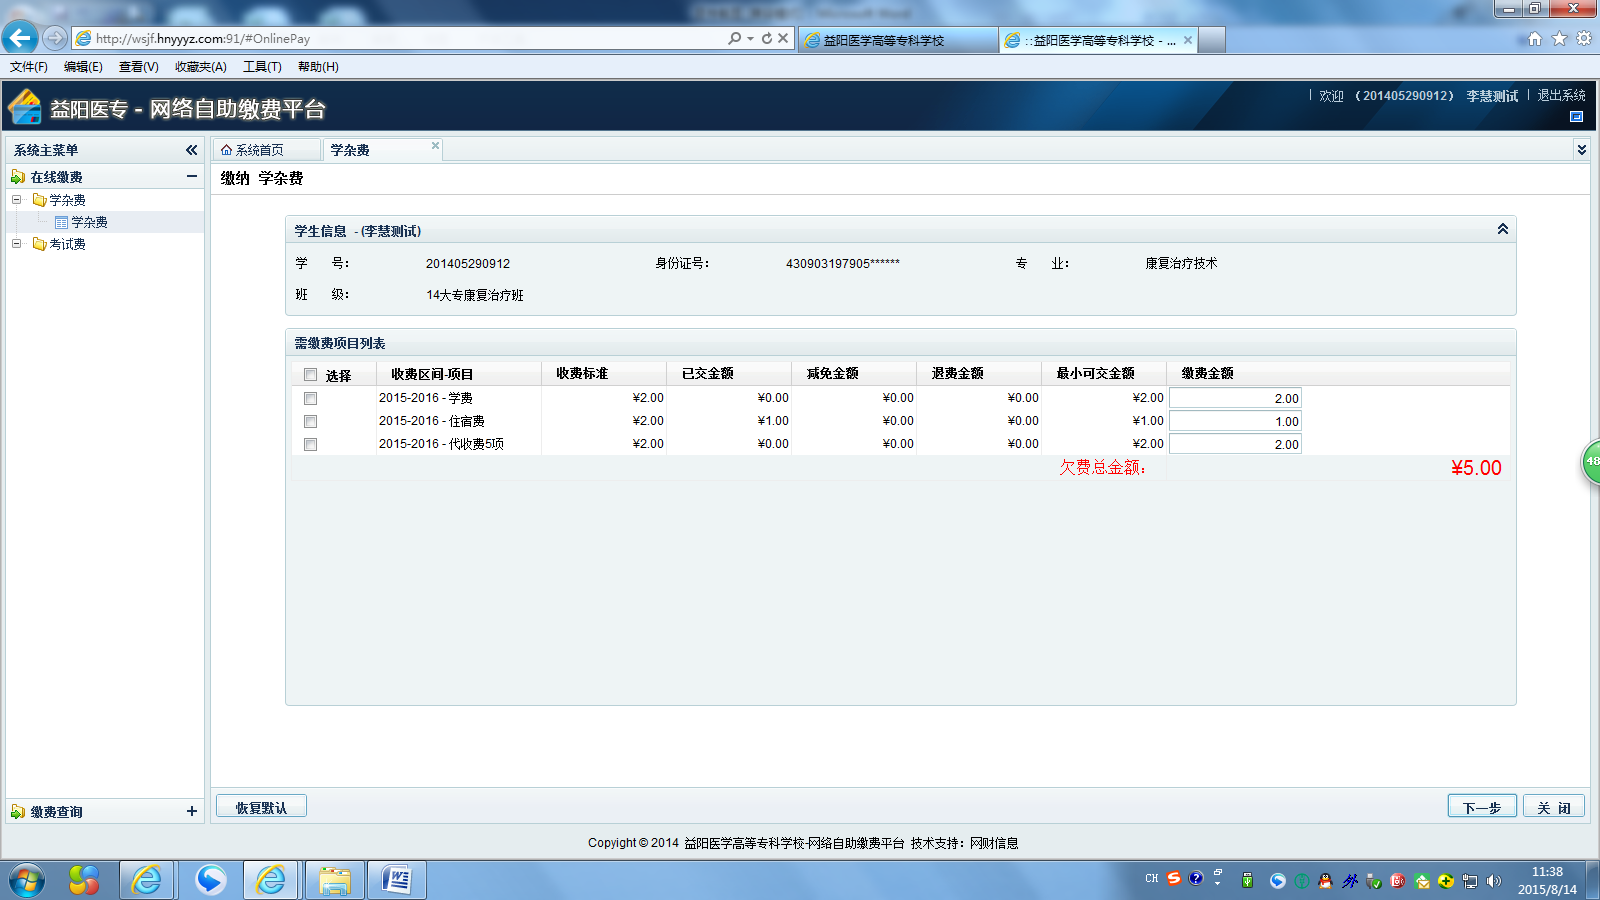The width and height of the screenshot is (1600, 900).
Task: Open the favorites star icon
Action: coord(1559,39)
